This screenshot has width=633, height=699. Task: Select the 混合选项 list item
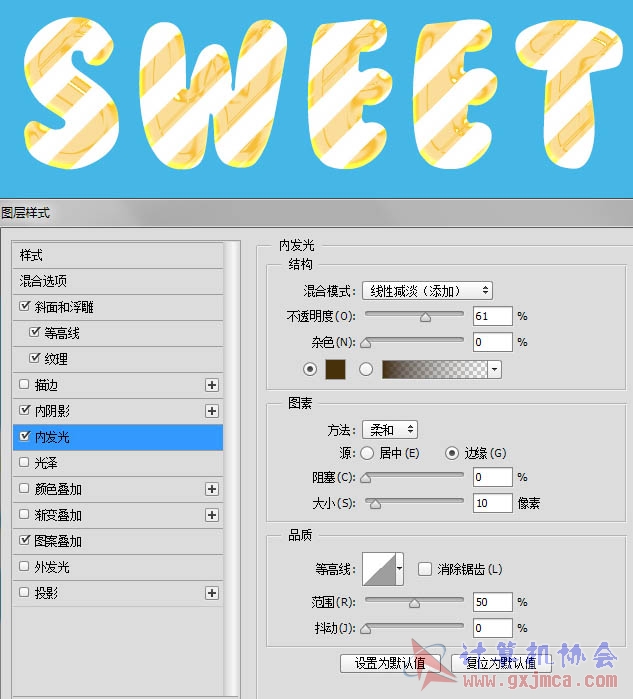pos(118,281)
